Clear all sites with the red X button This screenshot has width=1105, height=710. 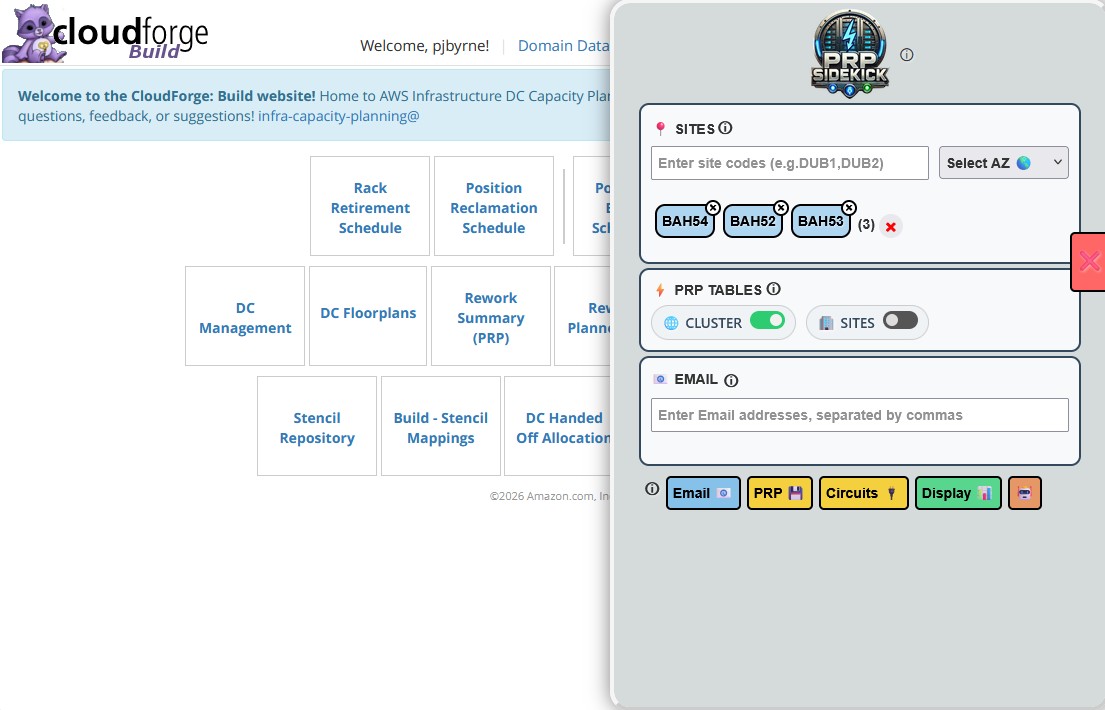point(890,226)
